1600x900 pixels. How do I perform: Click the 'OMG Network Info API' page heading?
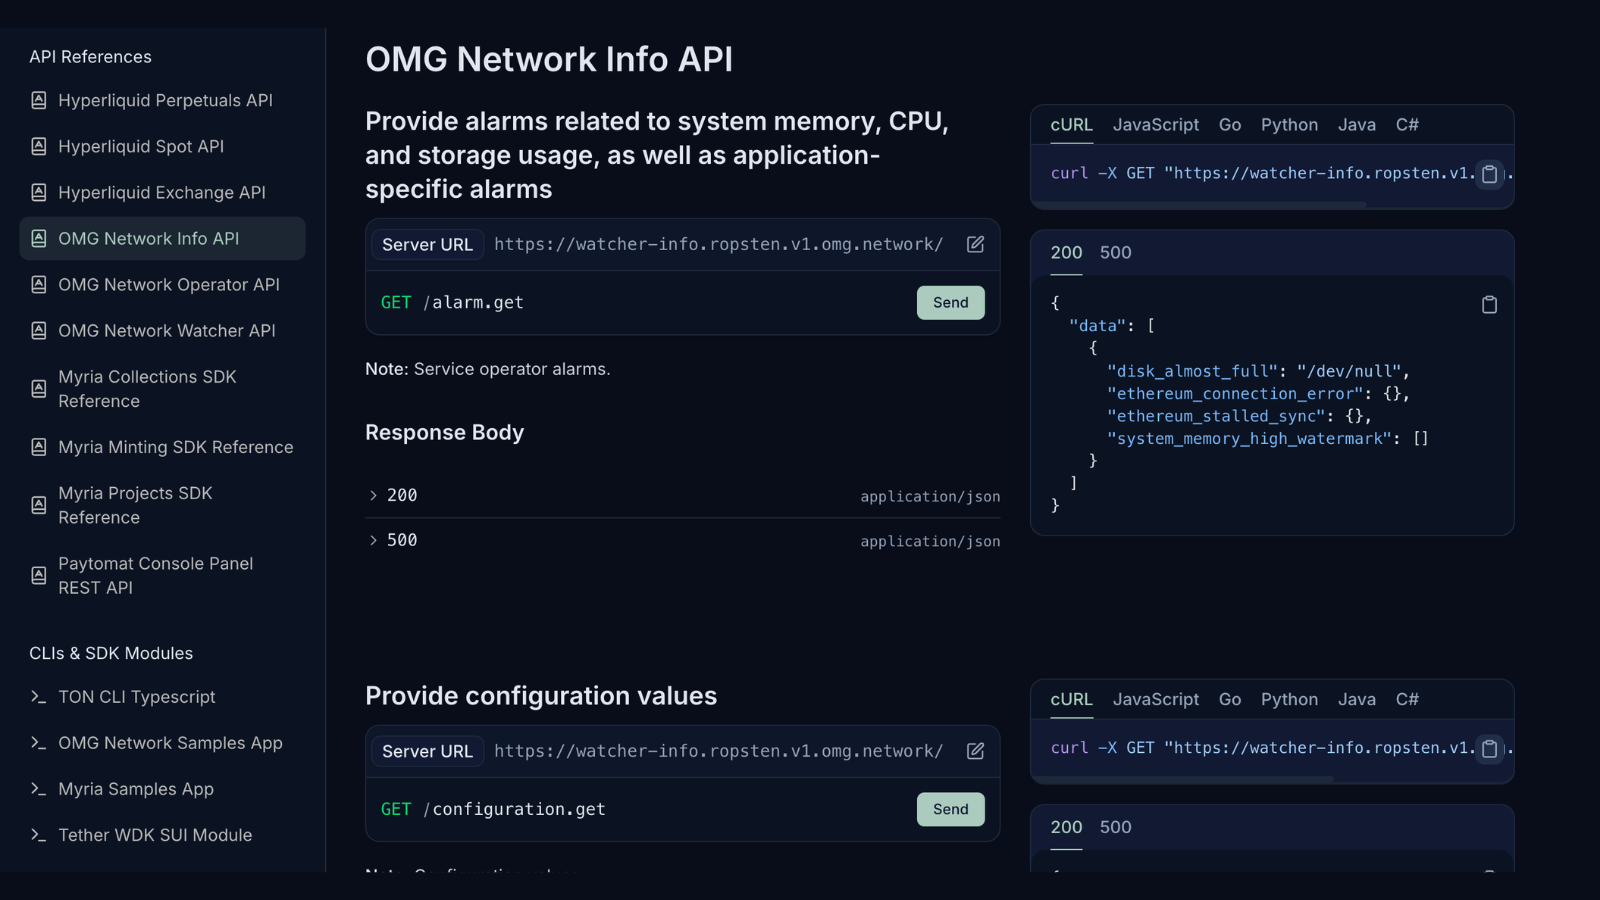pyautogui.click(x=549, y=59)
